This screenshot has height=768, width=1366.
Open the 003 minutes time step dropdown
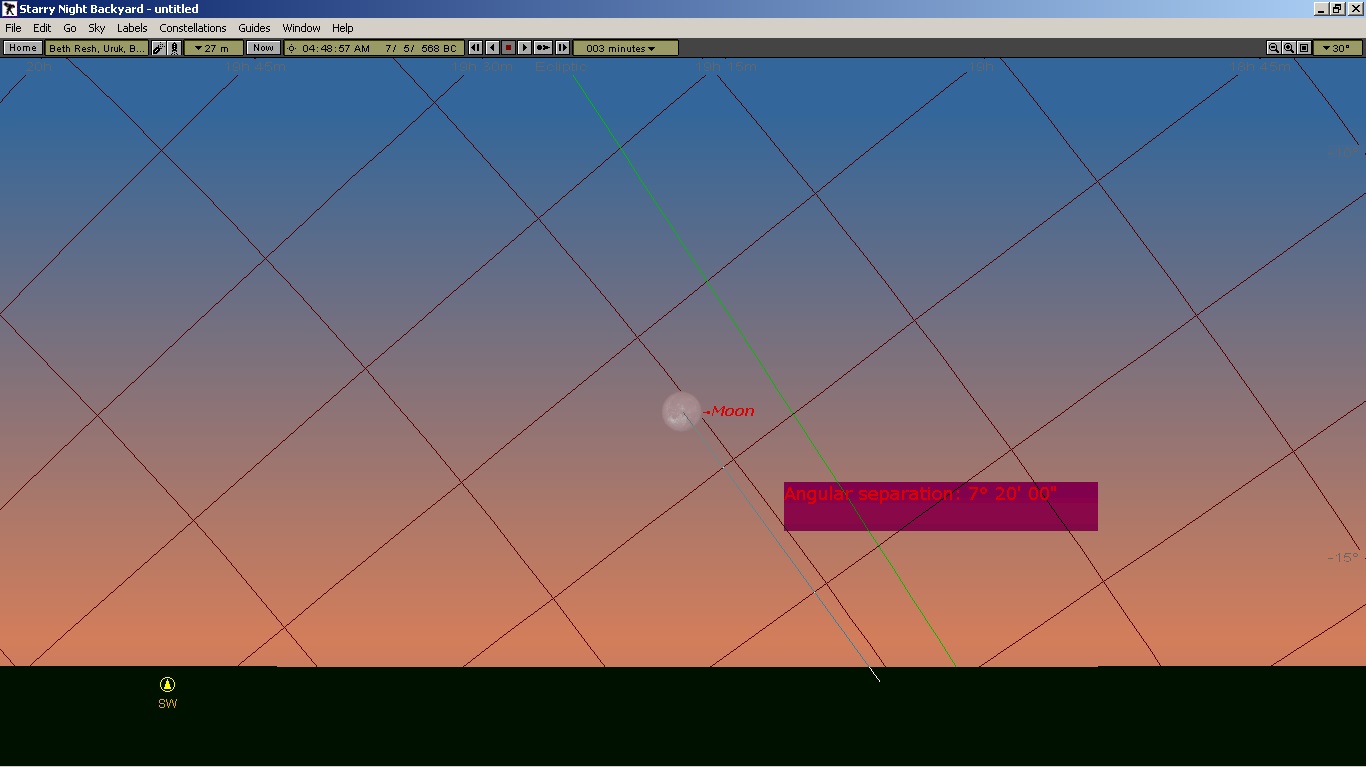(x=626, y=48)
